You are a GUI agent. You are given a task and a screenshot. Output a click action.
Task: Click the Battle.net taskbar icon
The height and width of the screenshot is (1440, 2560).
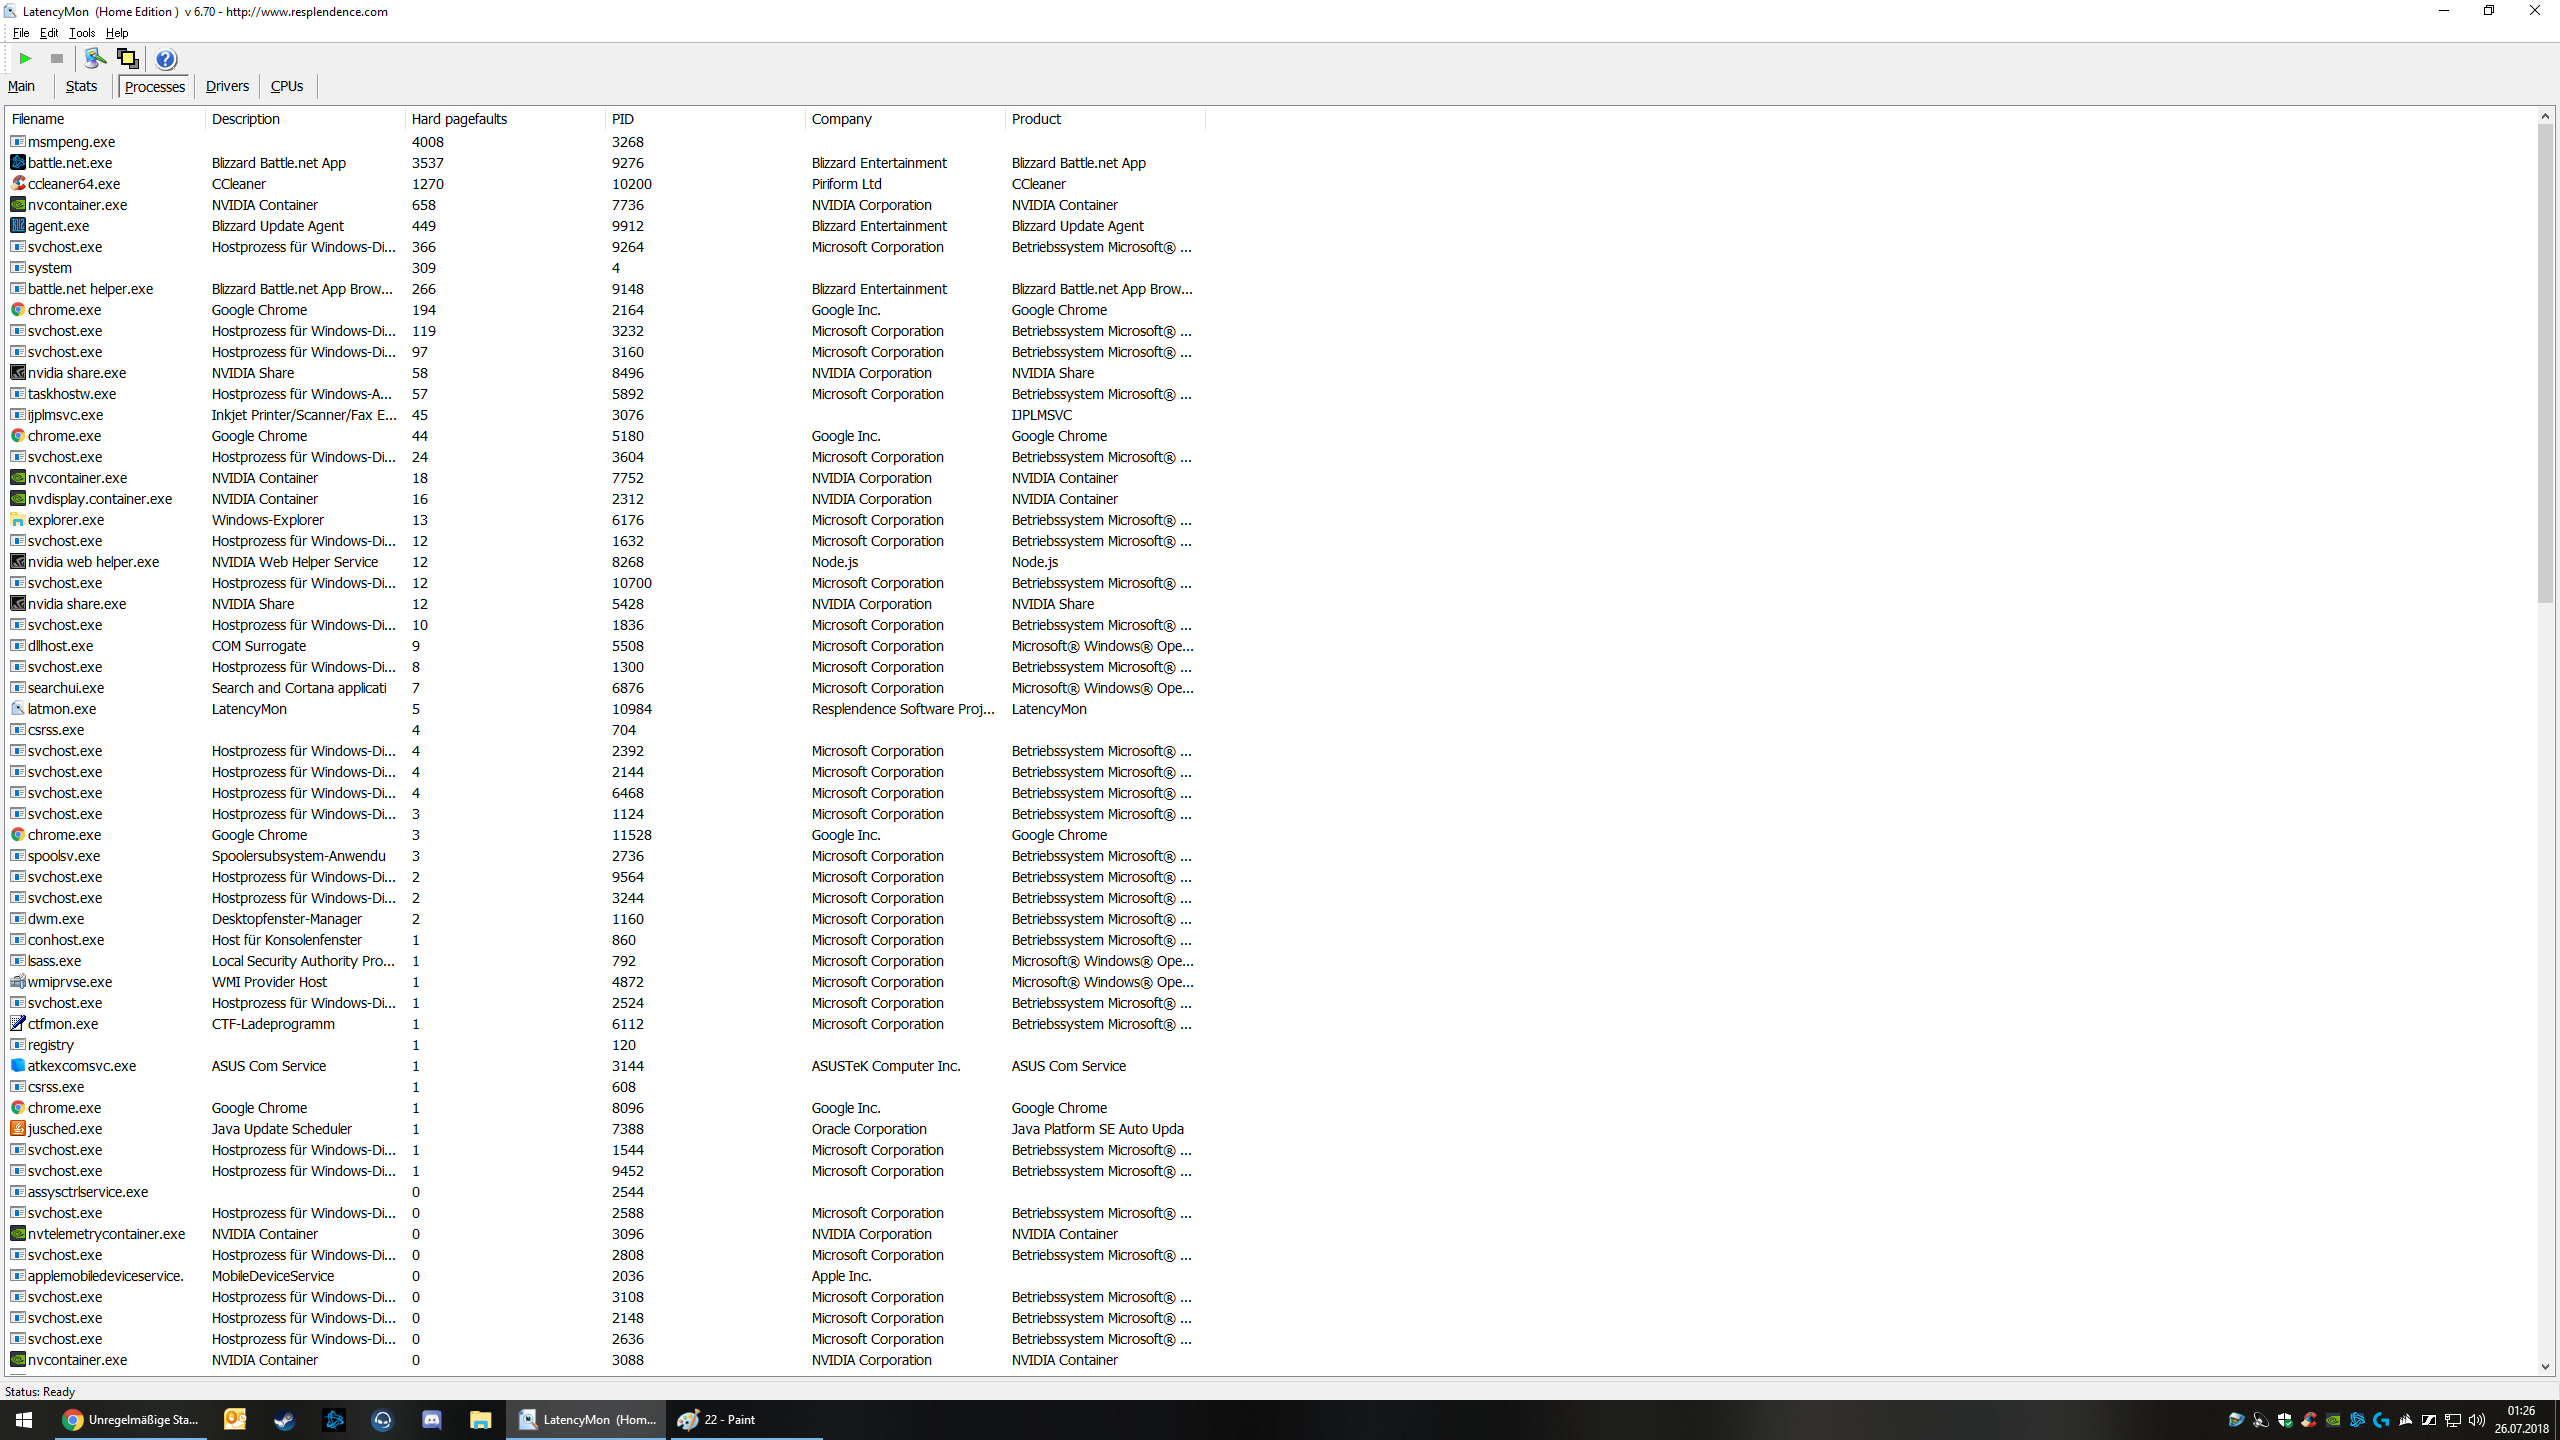334,1420
